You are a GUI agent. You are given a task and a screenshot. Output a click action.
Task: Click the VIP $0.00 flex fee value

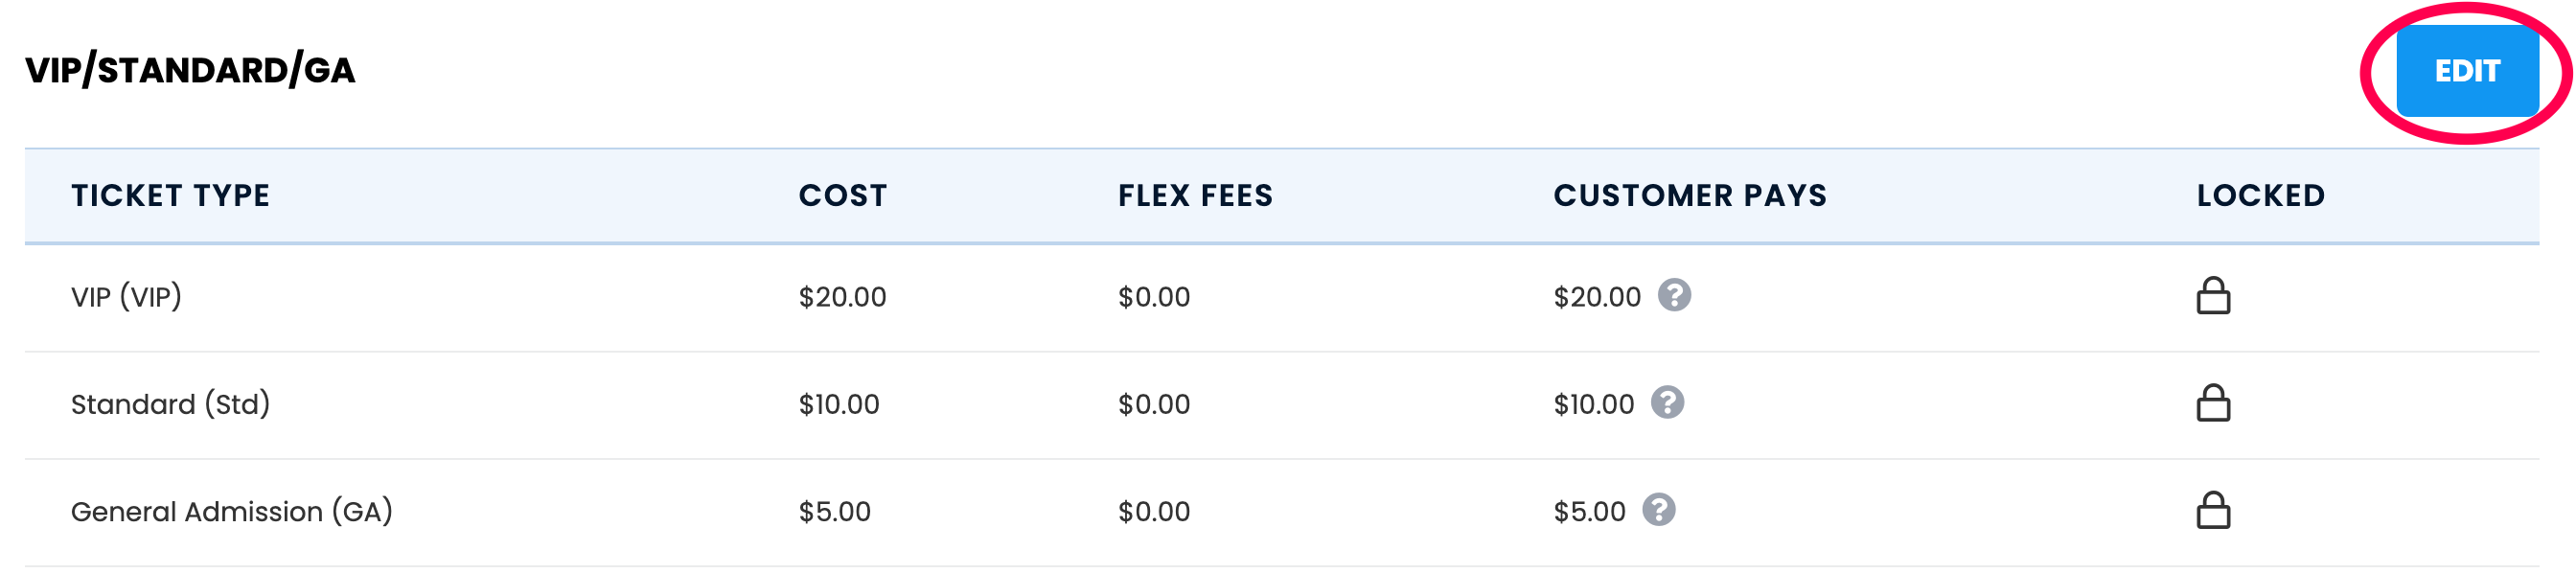click(1154, 297)
